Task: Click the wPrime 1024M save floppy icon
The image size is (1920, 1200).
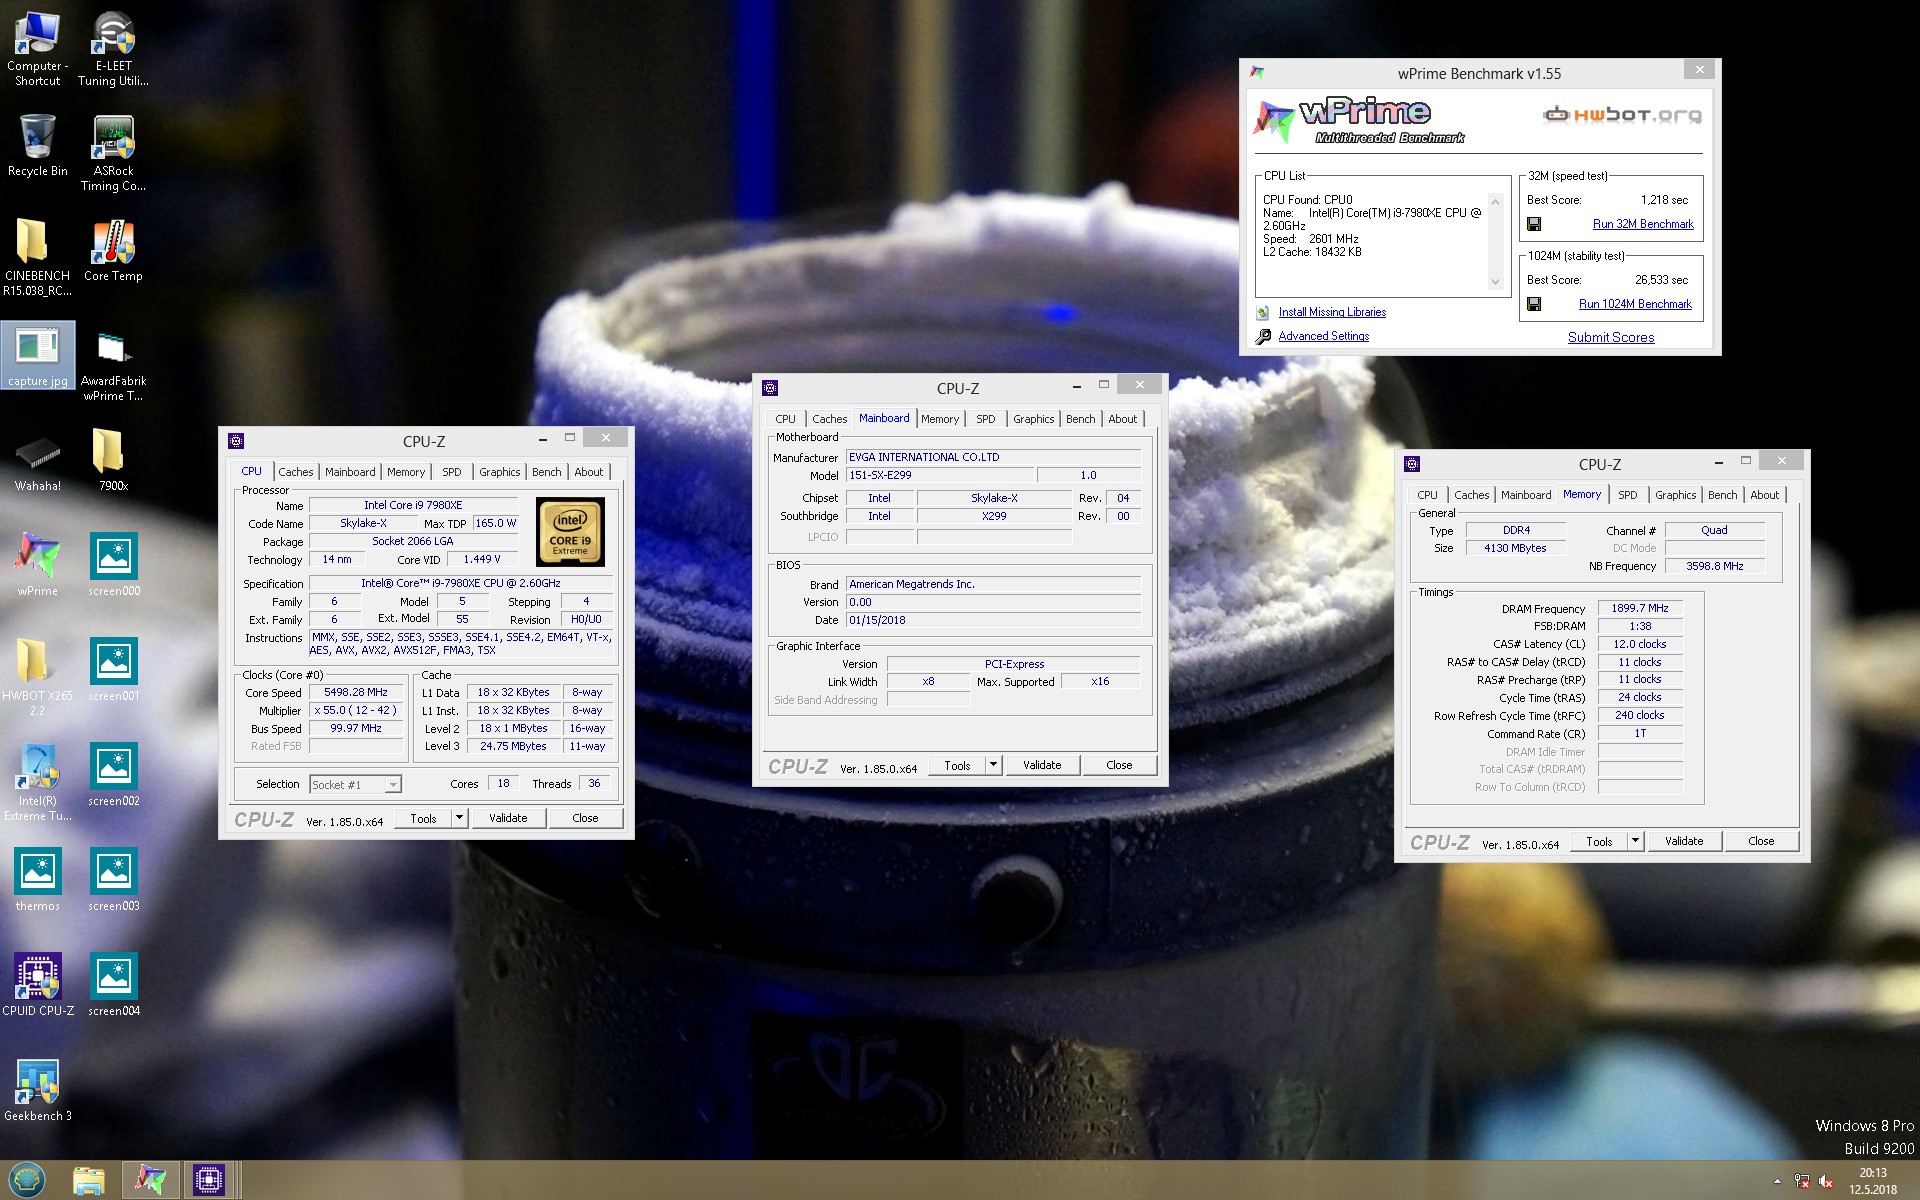Action: [x=1534, y=304]
